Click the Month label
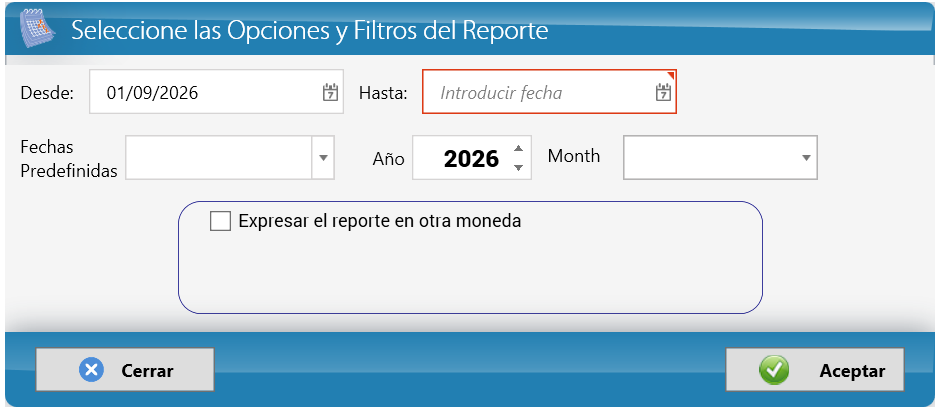The image size is (950, 420). pos(574,156)
